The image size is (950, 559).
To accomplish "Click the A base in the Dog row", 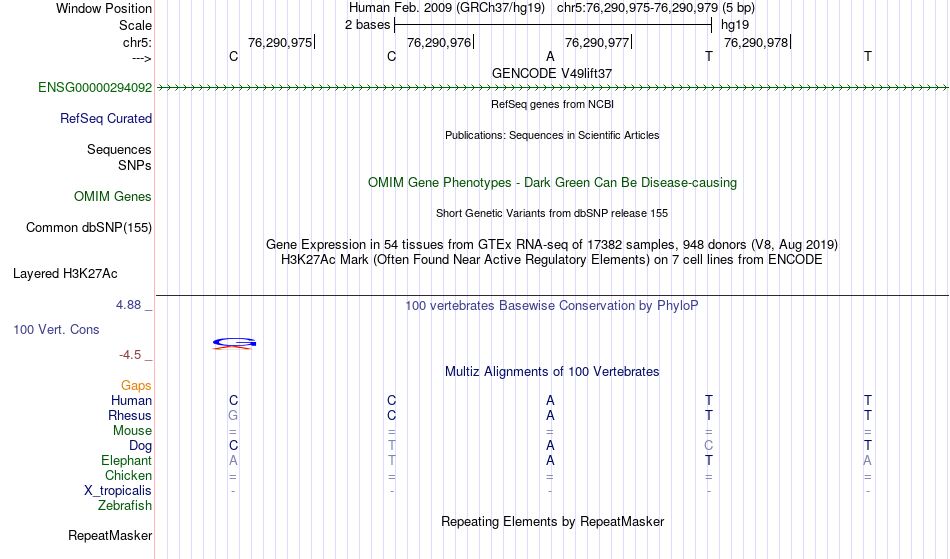I will (550, 446).
